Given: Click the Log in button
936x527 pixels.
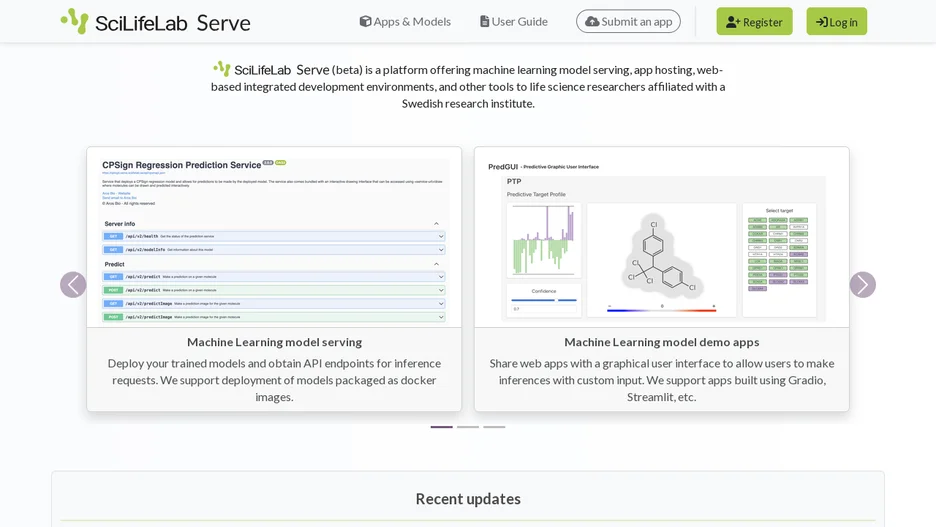Looking at the screenshot, I should 836,21.
